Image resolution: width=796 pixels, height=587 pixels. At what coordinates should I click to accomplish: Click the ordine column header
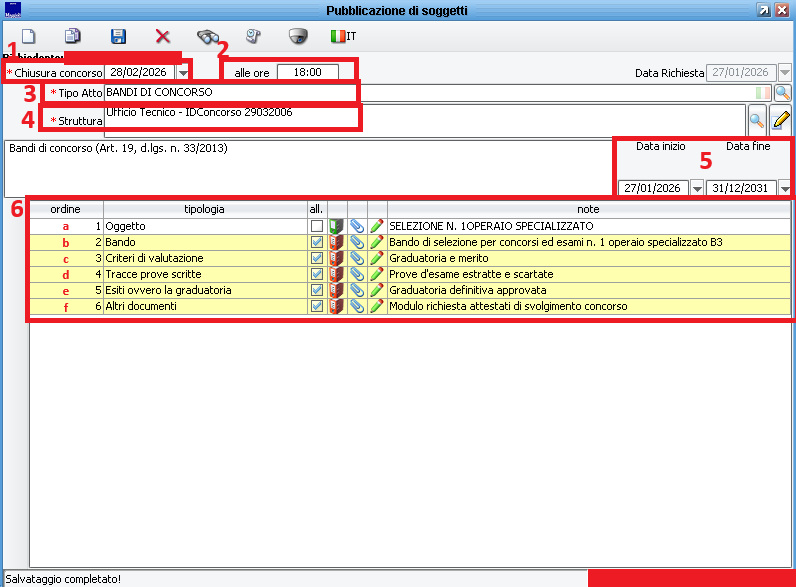67,209
